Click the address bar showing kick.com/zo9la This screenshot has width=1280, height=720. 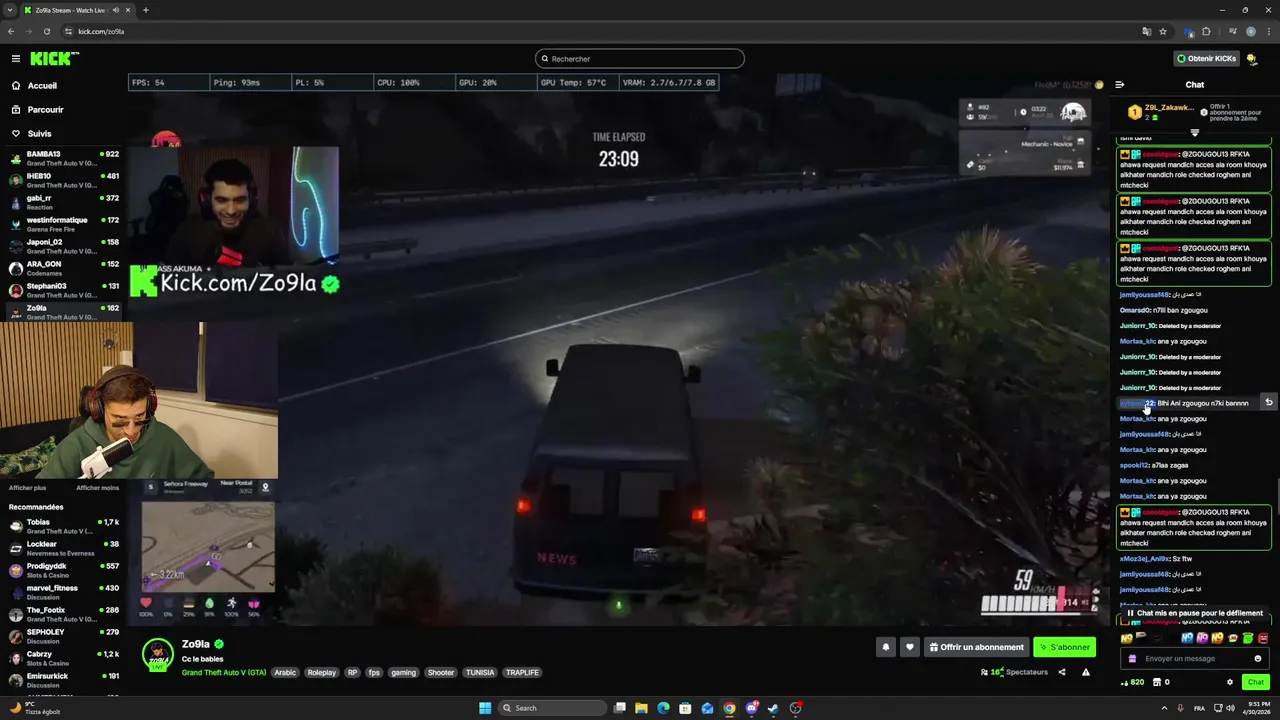(600, 31)
